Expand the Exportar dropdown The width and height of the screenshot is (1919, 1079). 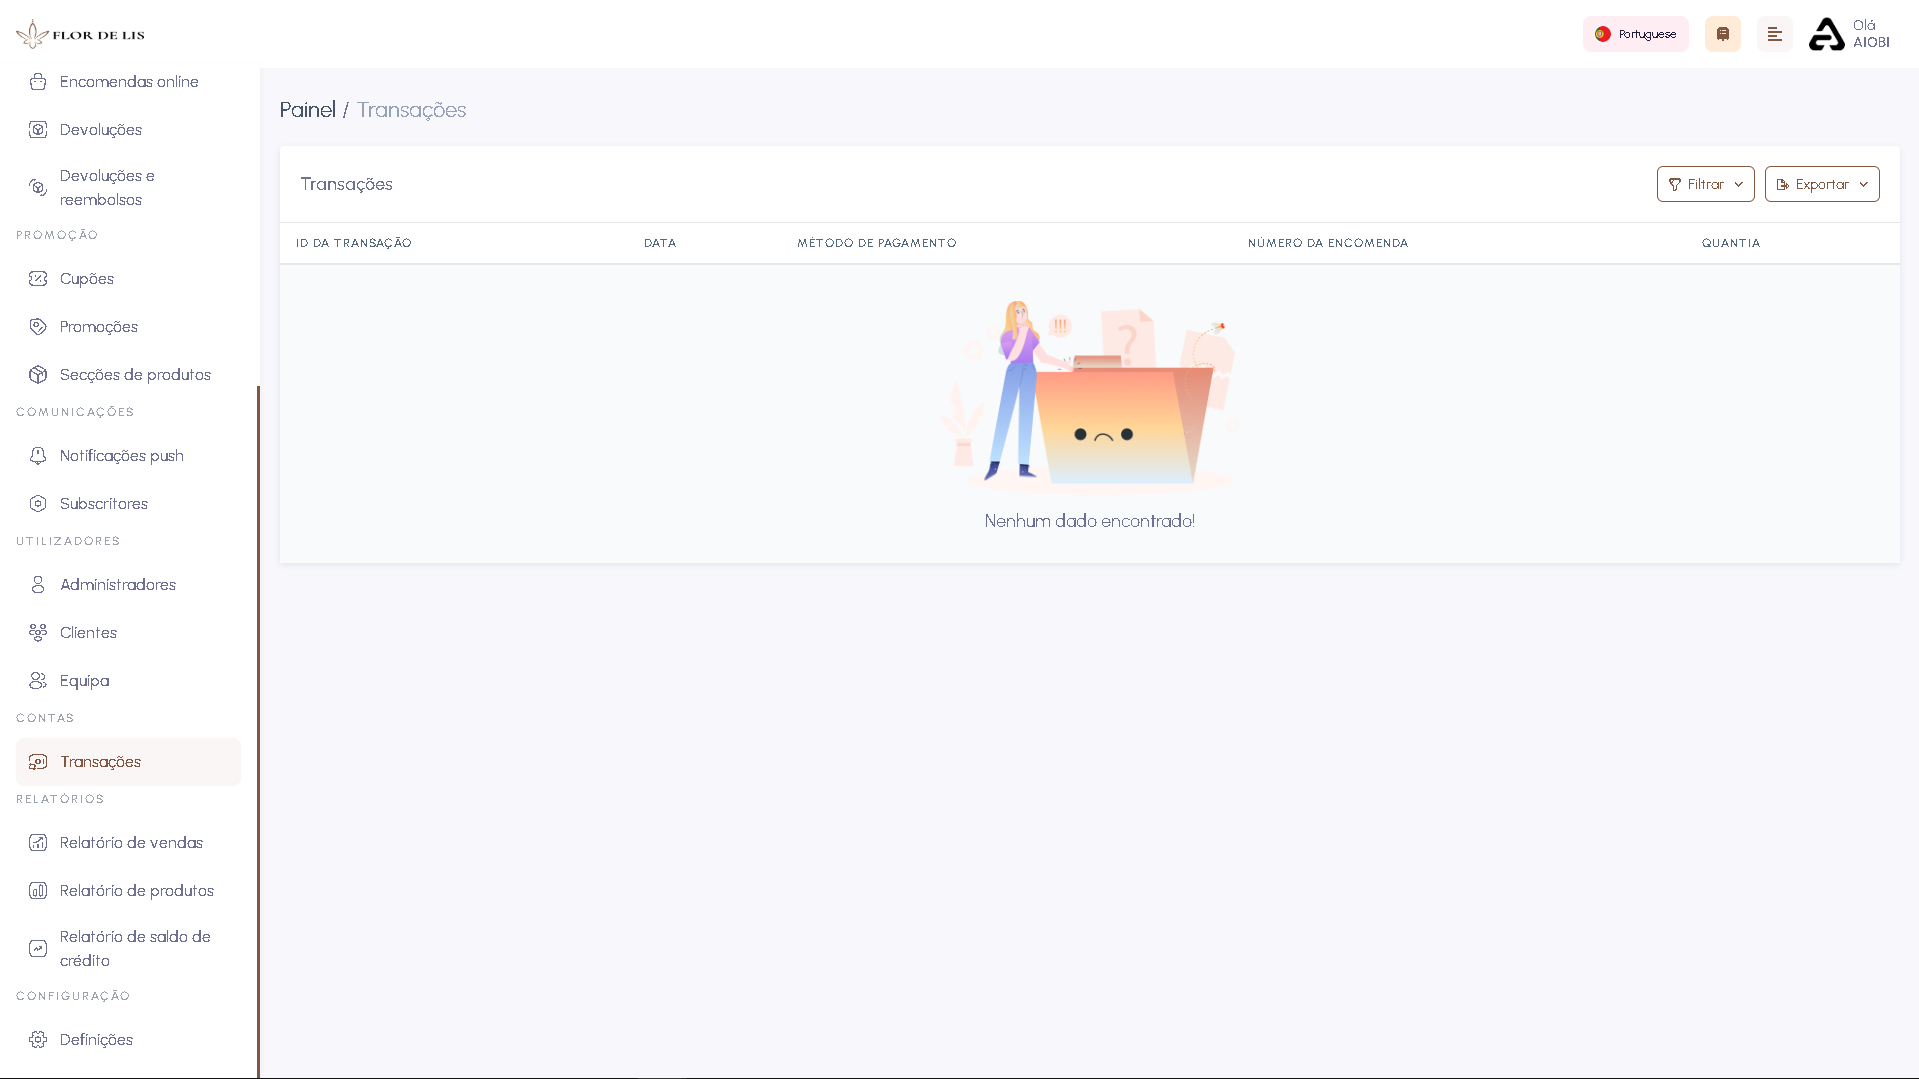1863,184
